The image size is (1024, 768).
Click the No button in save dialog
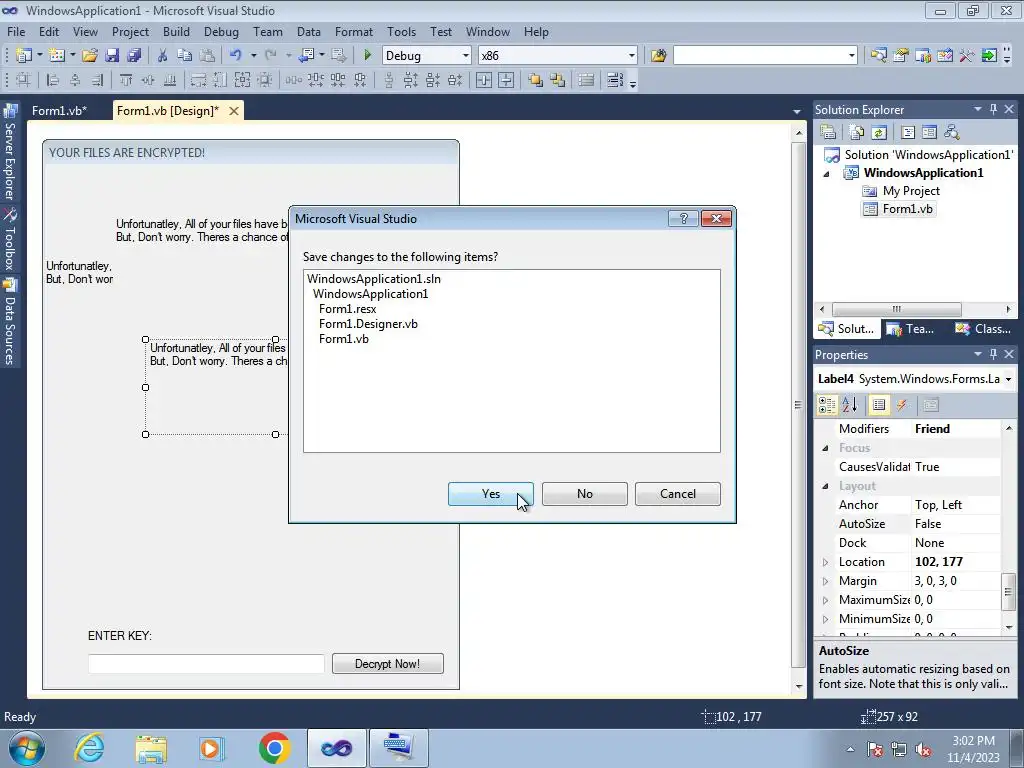584,494
